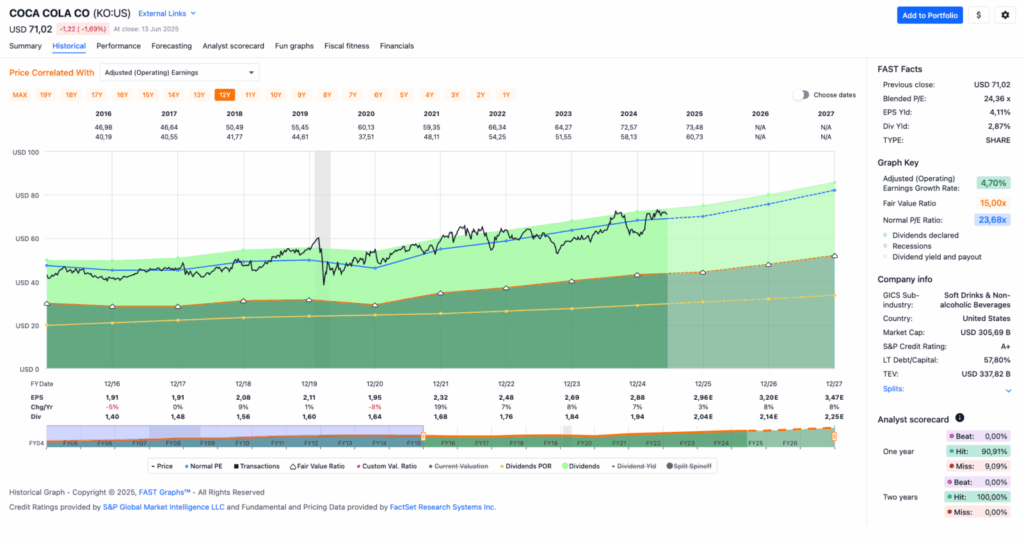Viewport: 1024px width, 538px height.
Task: Open the settings gear icon
Action: pos(1005,15)
